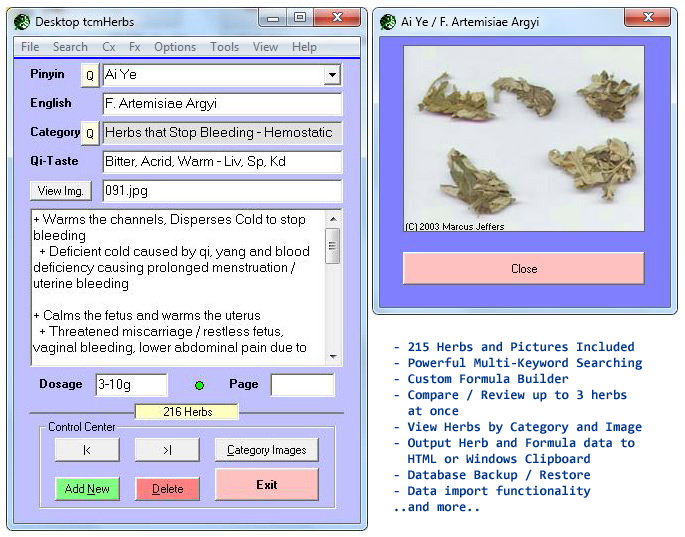Image resolution: width=685 pixels, height=537 pixels.
Task: Click the pink Exit button
Action: (x=266, y=485)
